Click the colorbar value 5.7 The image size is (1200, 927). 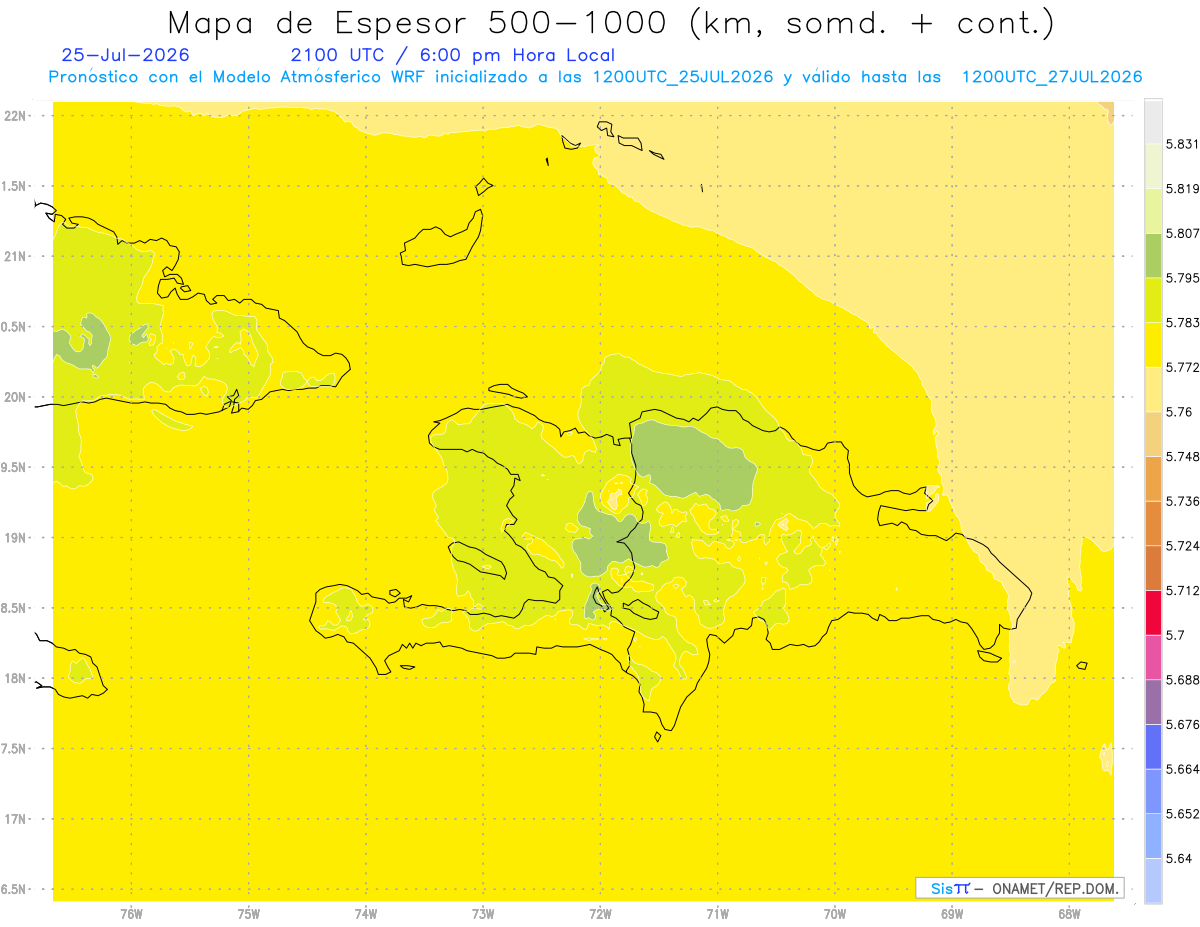pos(1175,635)
